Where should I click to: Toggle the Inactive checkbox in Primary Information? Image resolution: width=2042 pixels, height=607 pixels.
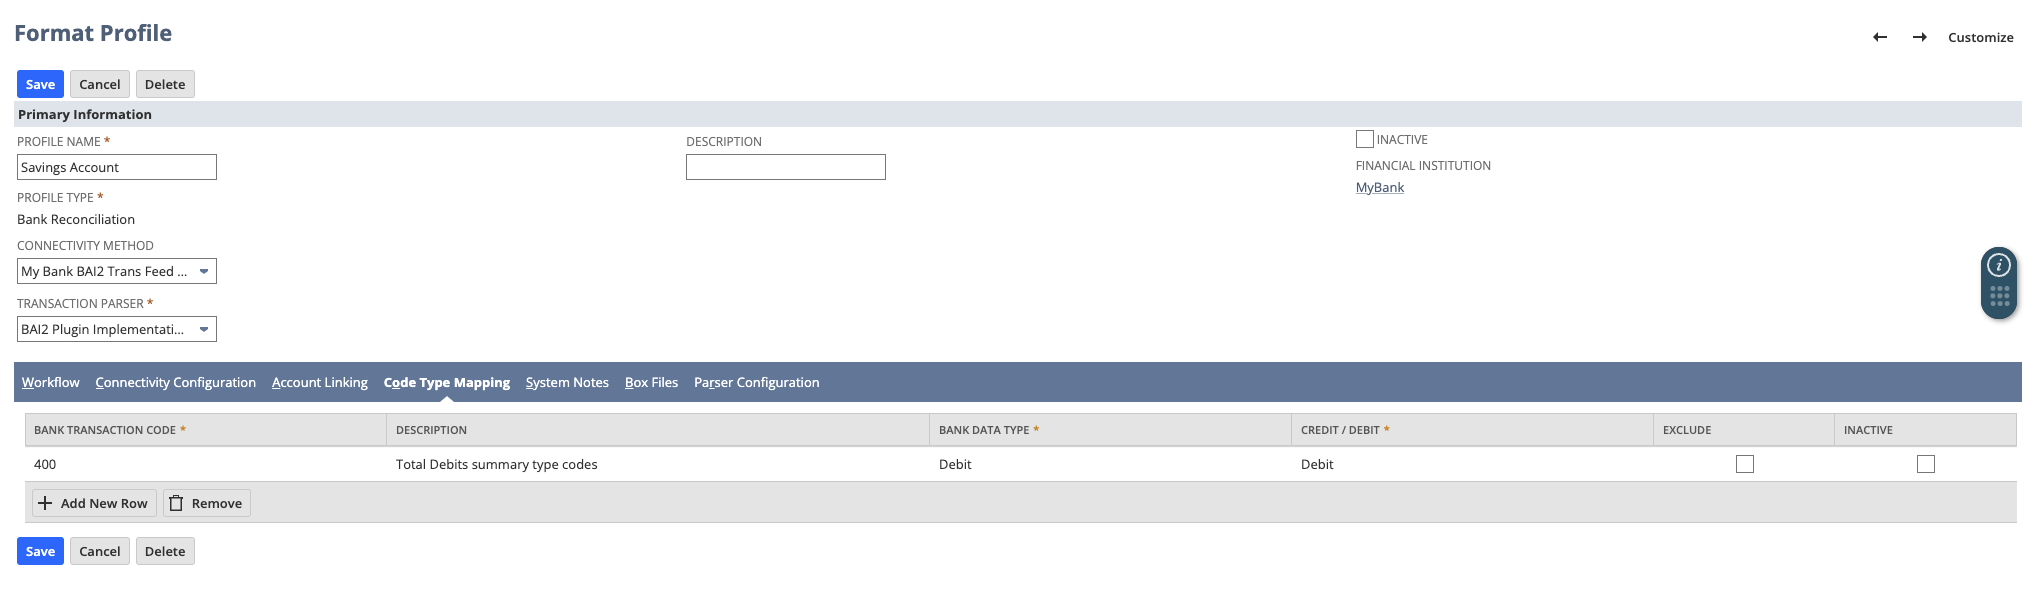click(1364, 139)
